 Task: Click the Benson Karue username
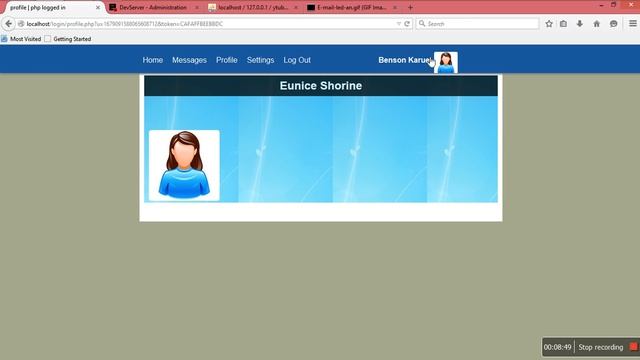(404, 60)
